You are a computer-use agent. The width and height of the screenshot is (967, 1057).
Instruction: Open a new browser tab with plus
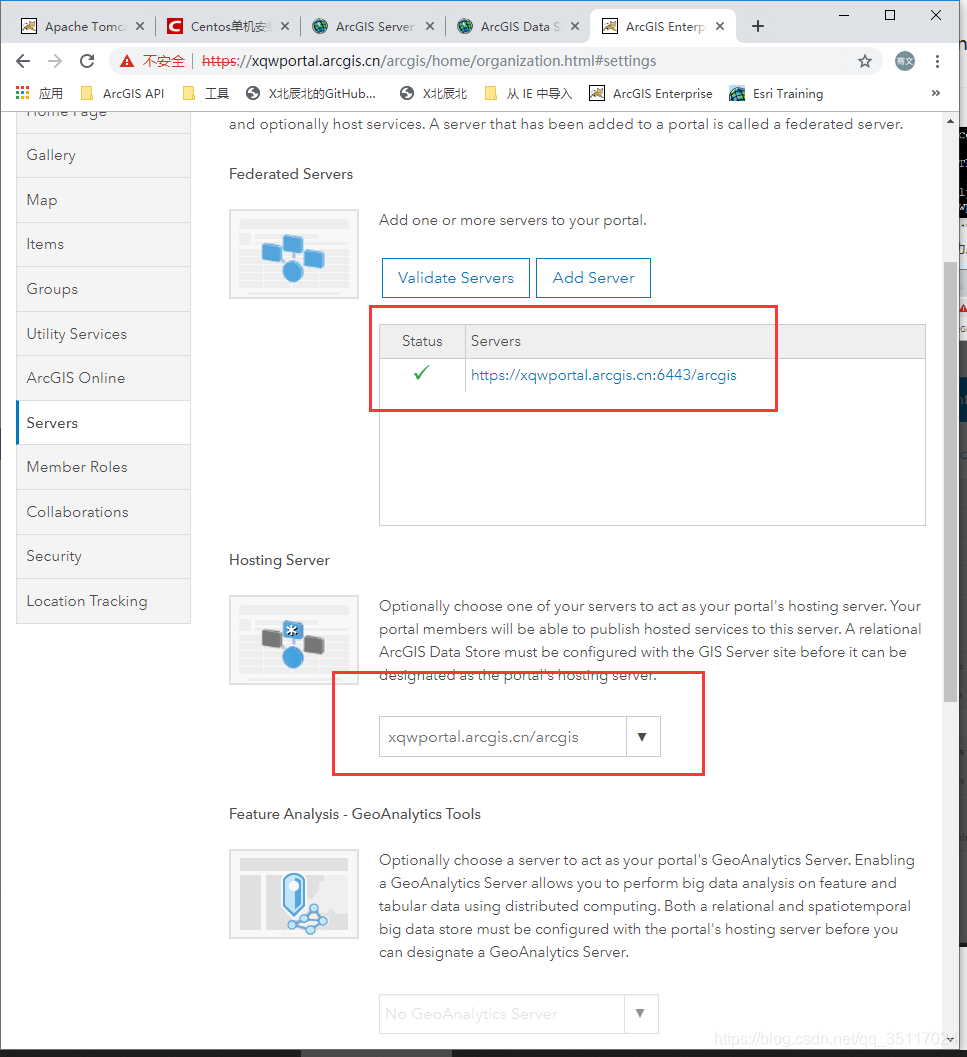758,26
